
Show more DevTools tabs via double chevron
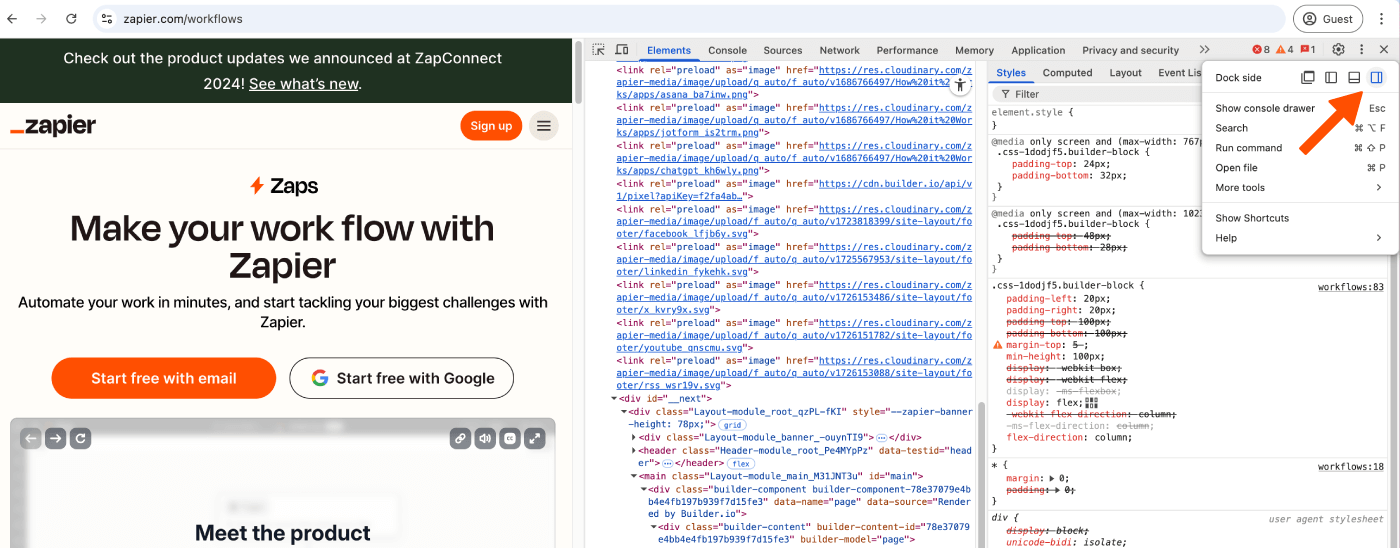click(x=1204, y=50)
